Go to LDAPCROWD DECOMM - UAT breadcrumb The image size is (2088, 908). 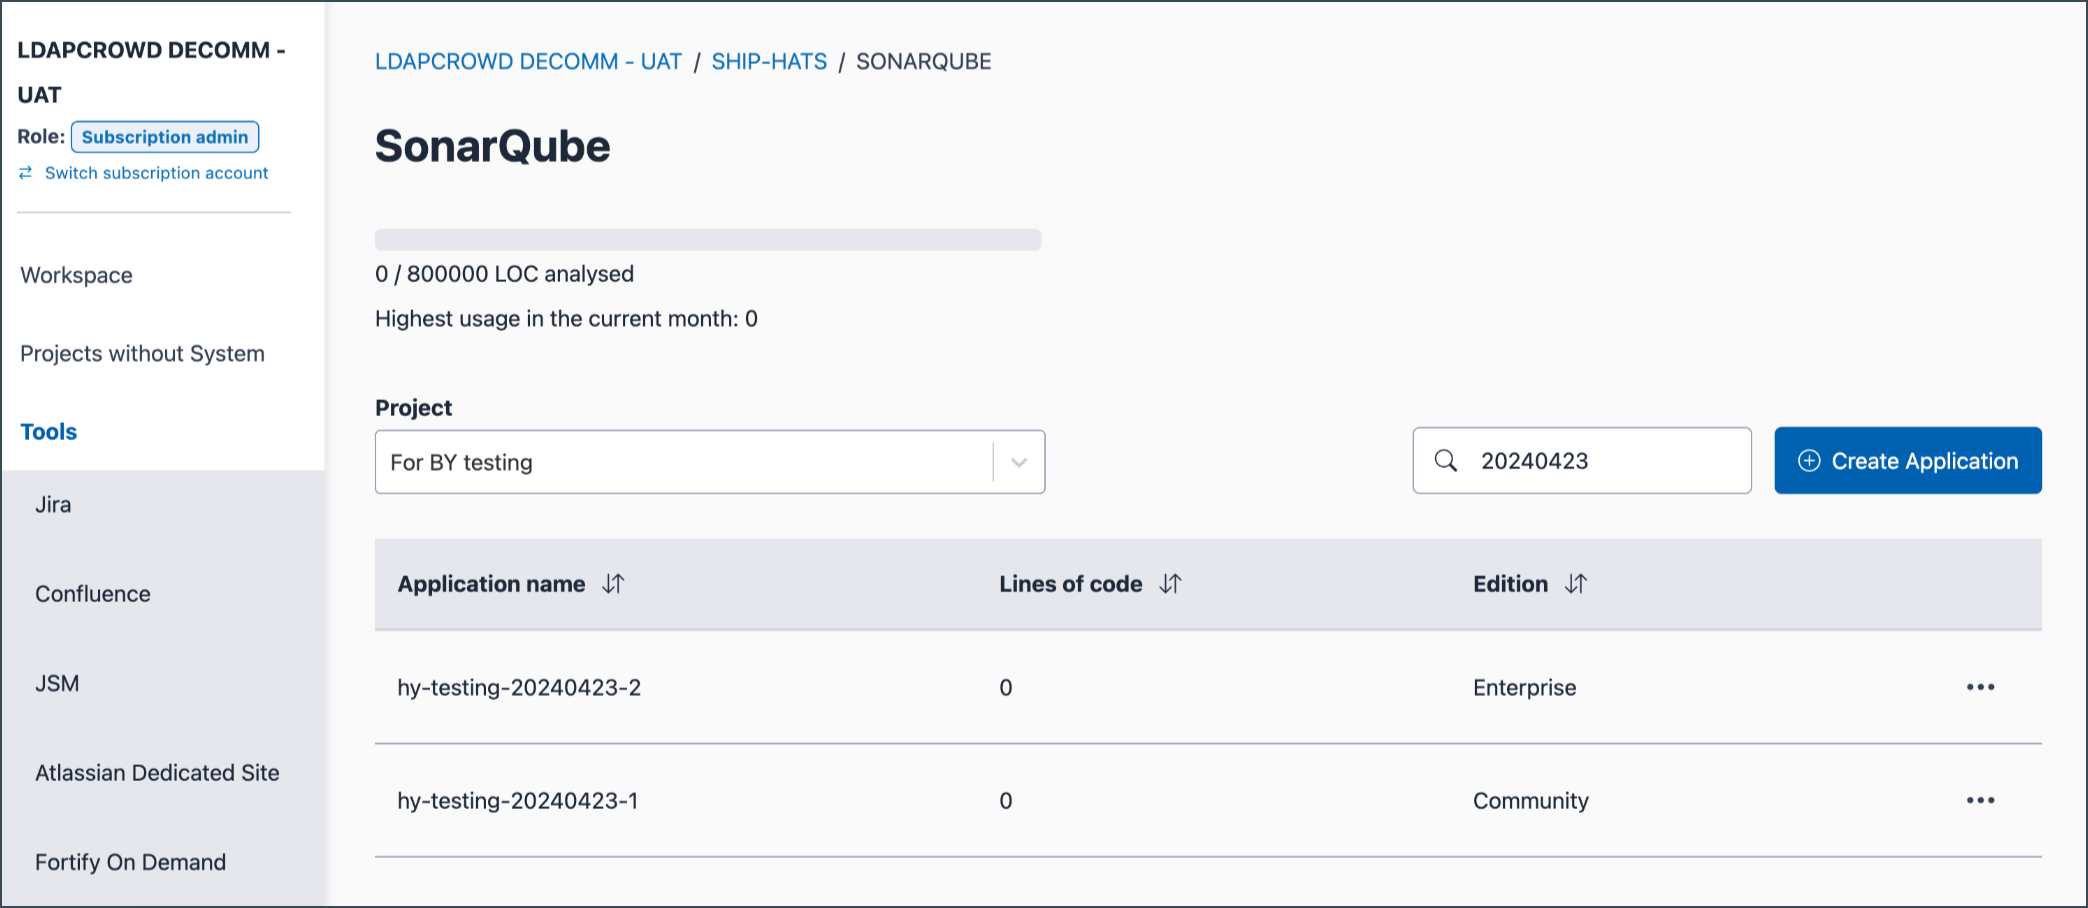click(x=528, y=62)
